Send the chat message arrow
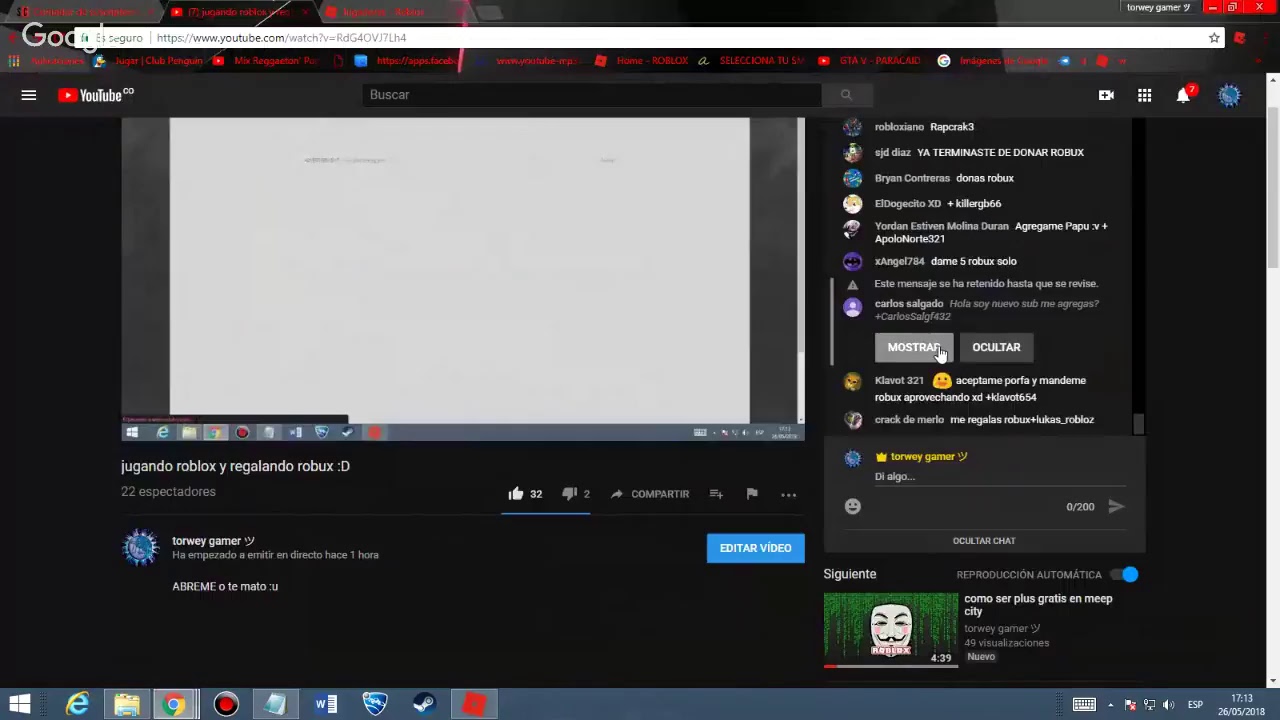 pyautogui.click(x=1116, y=507)
